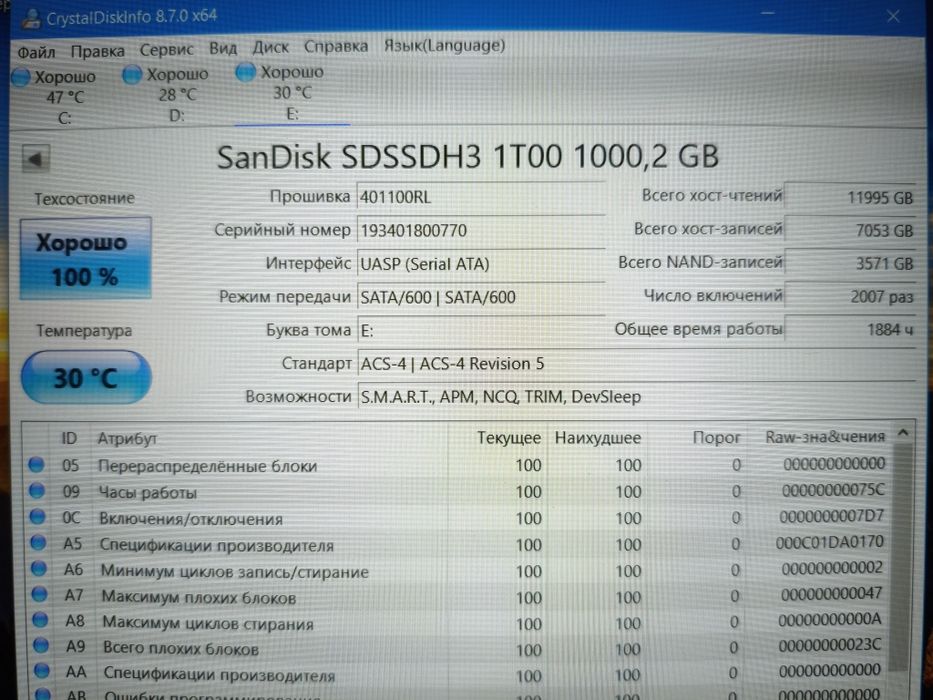Click the firmware field 401100RL

pos(481,197)
